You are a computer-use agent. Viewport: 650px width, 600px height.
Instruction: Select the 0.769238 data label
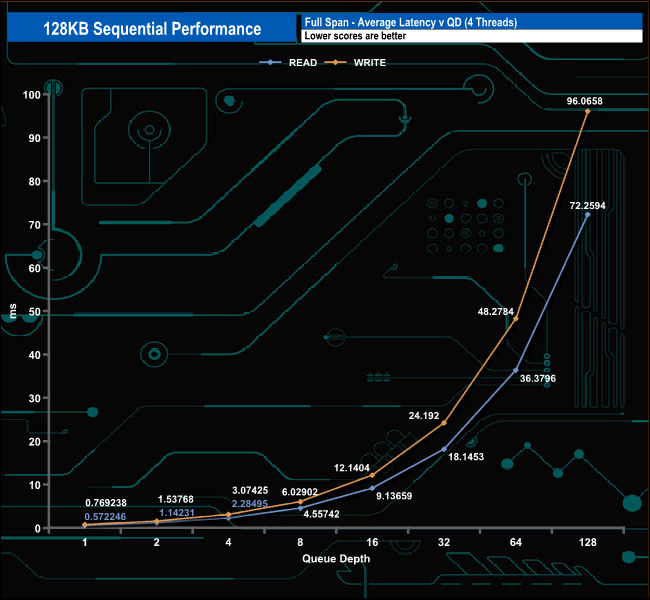pyautogui.click(x=106, y=503)
